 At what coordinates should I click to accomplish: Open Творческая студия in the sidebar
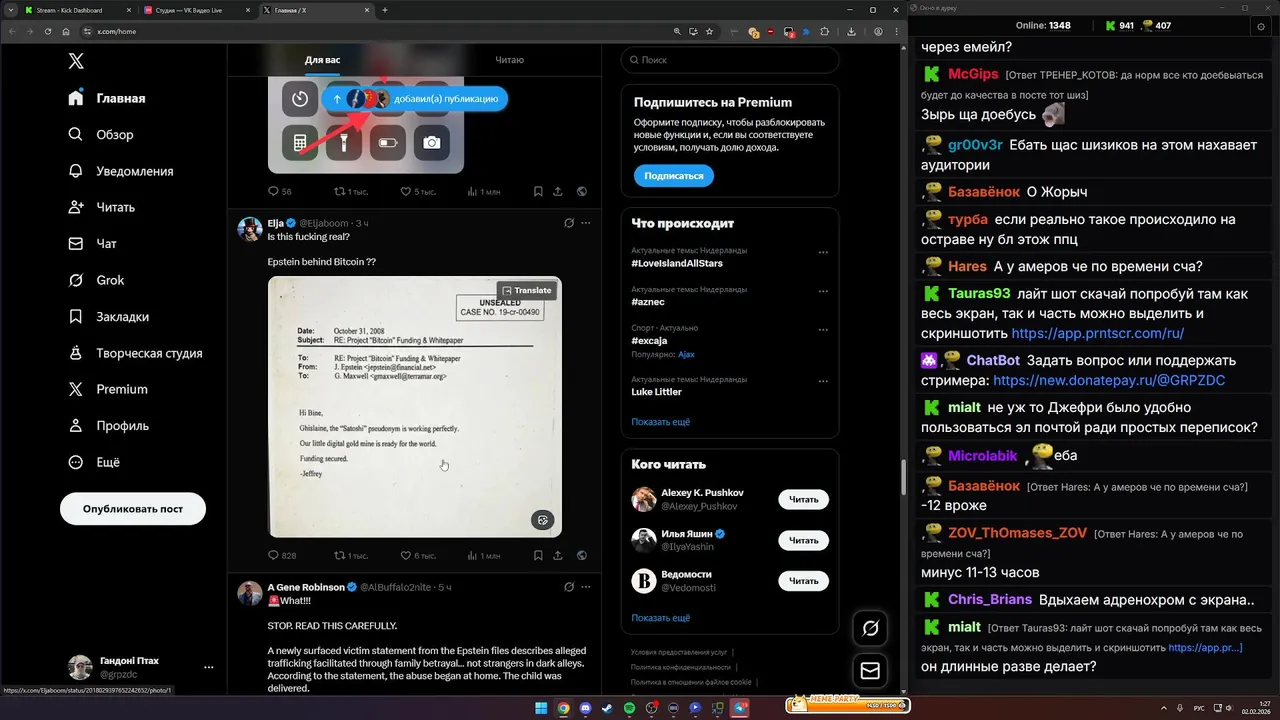[x=135, y=353]
